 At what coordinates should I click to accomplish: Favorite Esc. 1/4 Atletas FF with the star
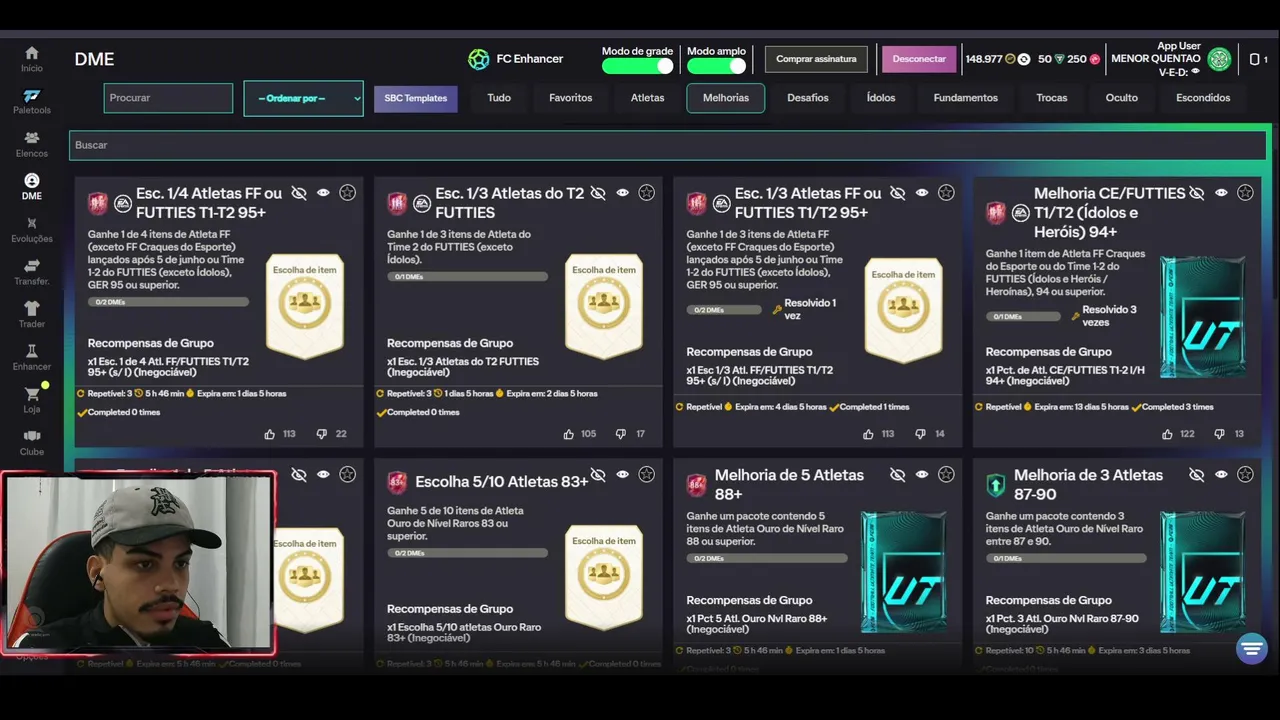coord(347,193)
